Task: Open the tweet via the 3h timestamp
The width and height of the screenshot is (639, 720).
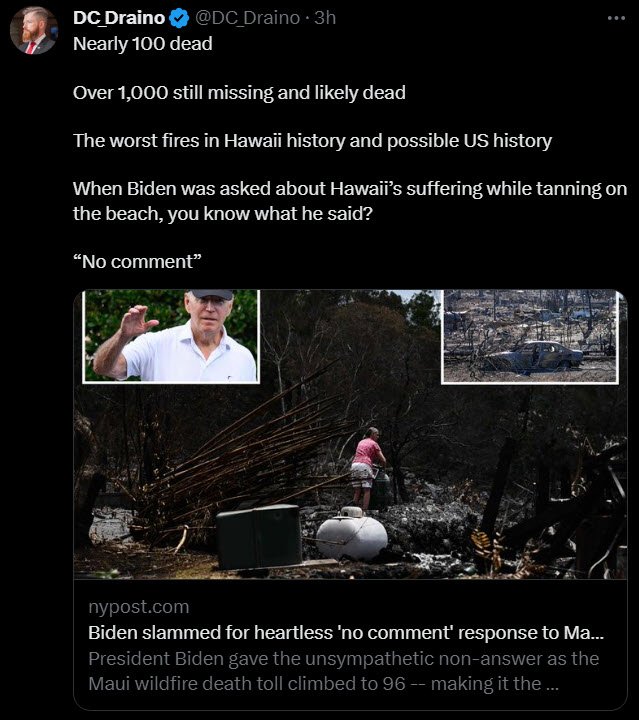Action: point(325,18)
